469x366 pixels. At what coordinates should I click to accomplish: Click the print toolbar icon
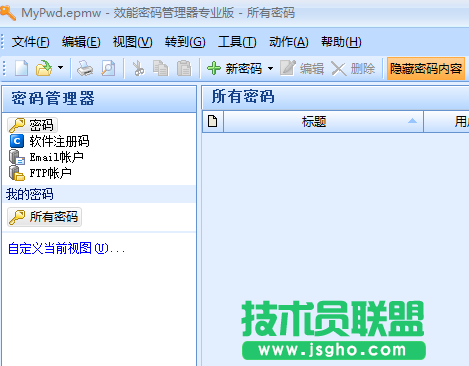point(85,68)
